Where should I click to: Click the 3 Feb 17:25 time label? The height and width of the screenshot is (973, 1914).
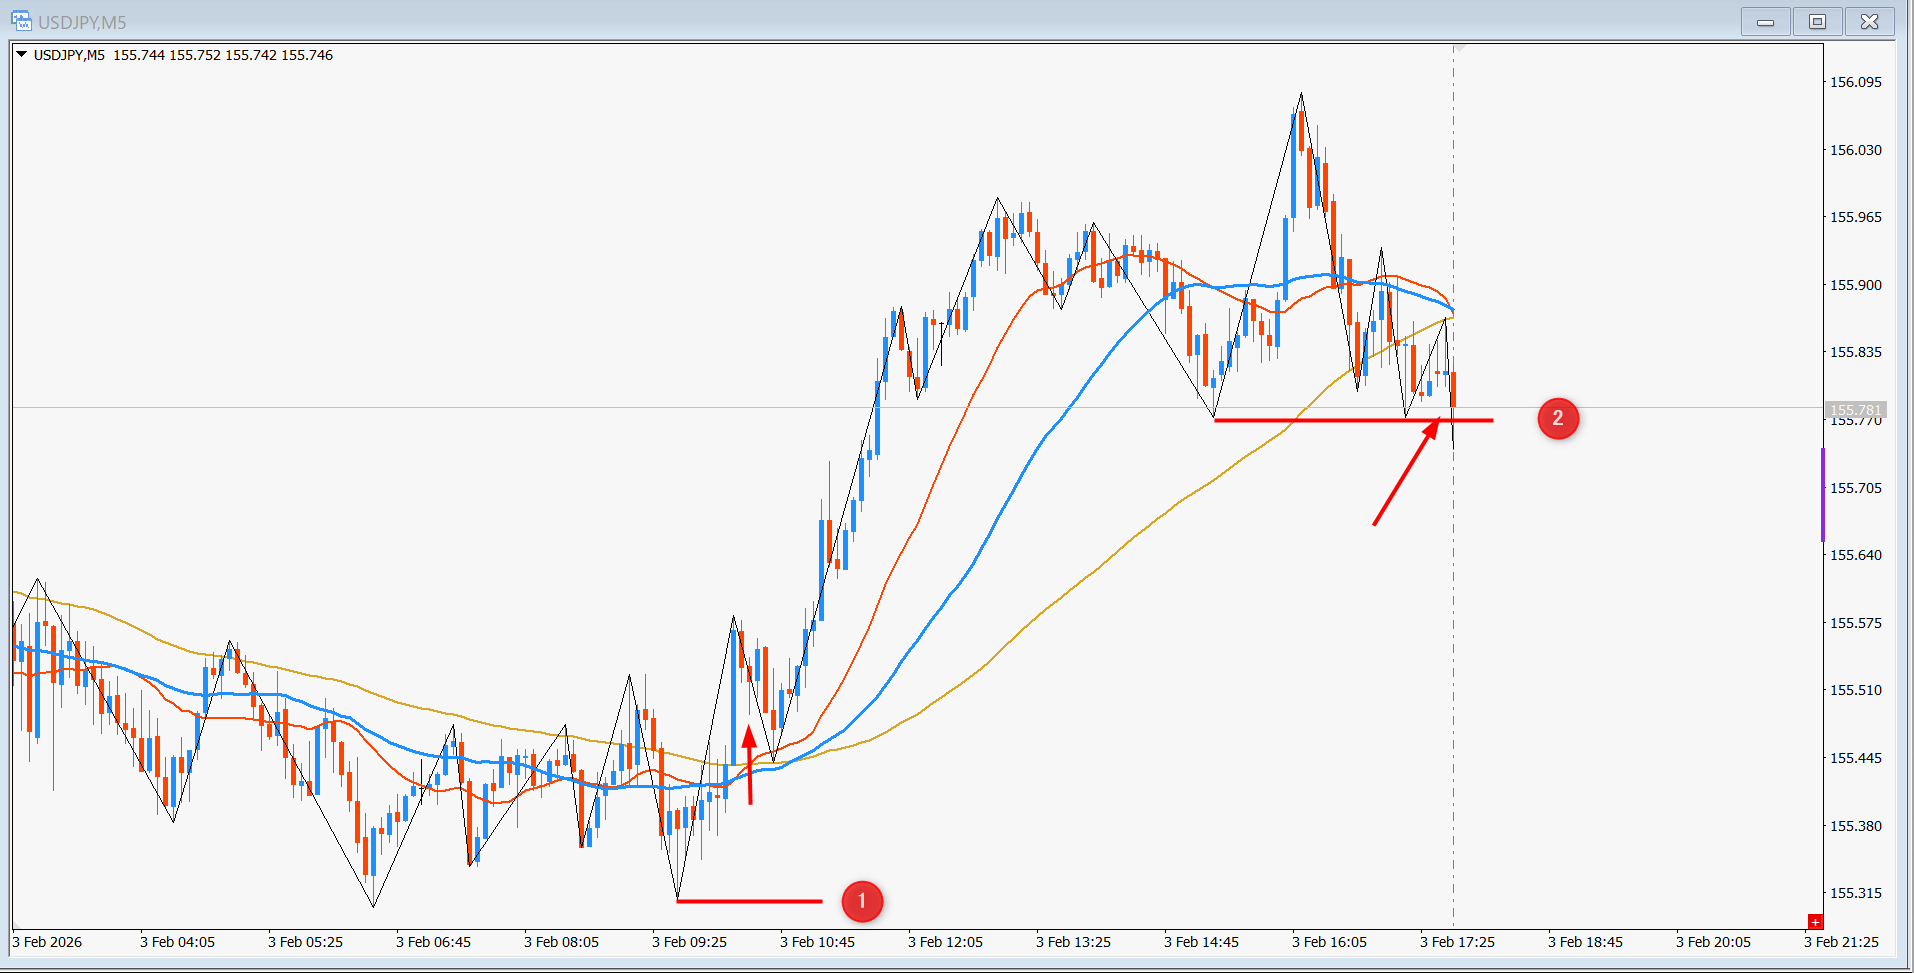1457,942
